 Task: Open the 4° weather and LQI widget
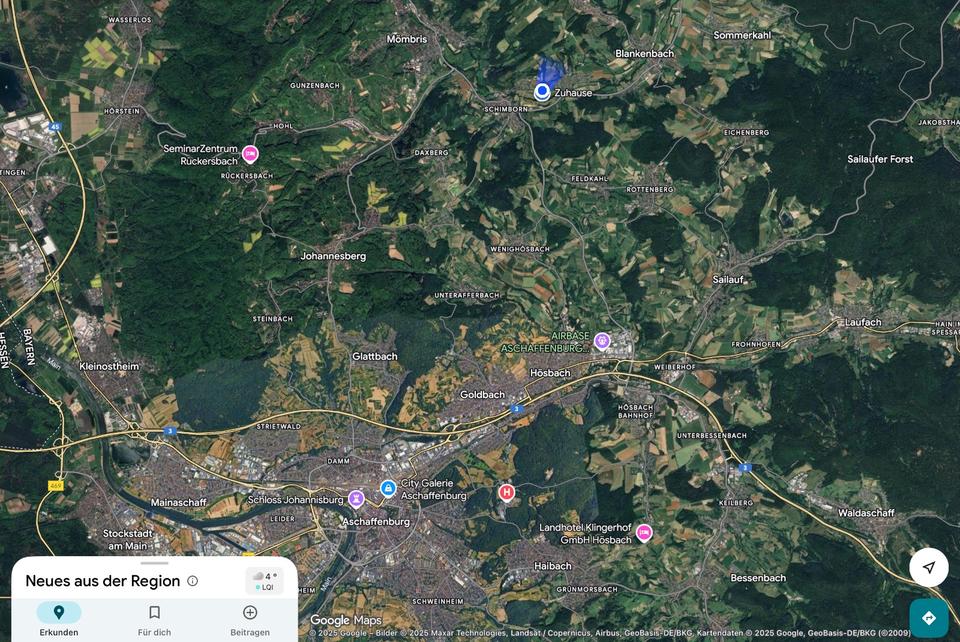(x=265, y=581)
